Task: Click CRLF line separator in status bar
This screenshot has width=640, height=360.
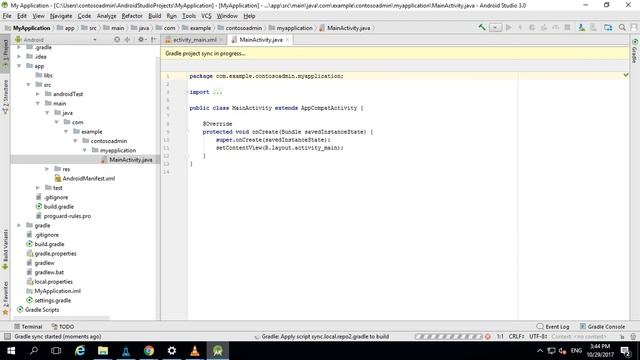Action: 516,336
